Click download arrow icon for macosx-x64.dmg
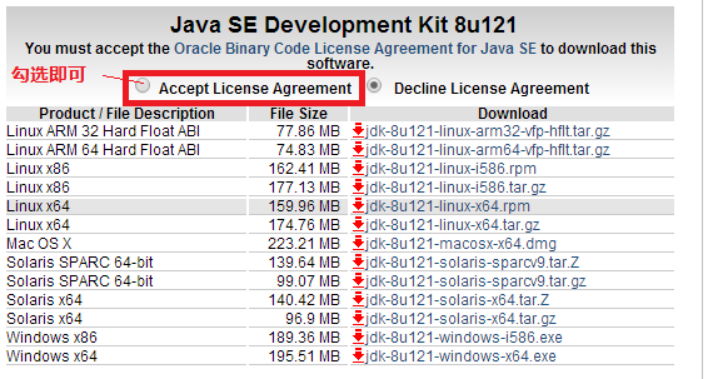Image resolution: width=708 pixels, height=379 pixels. click(359, 243)
